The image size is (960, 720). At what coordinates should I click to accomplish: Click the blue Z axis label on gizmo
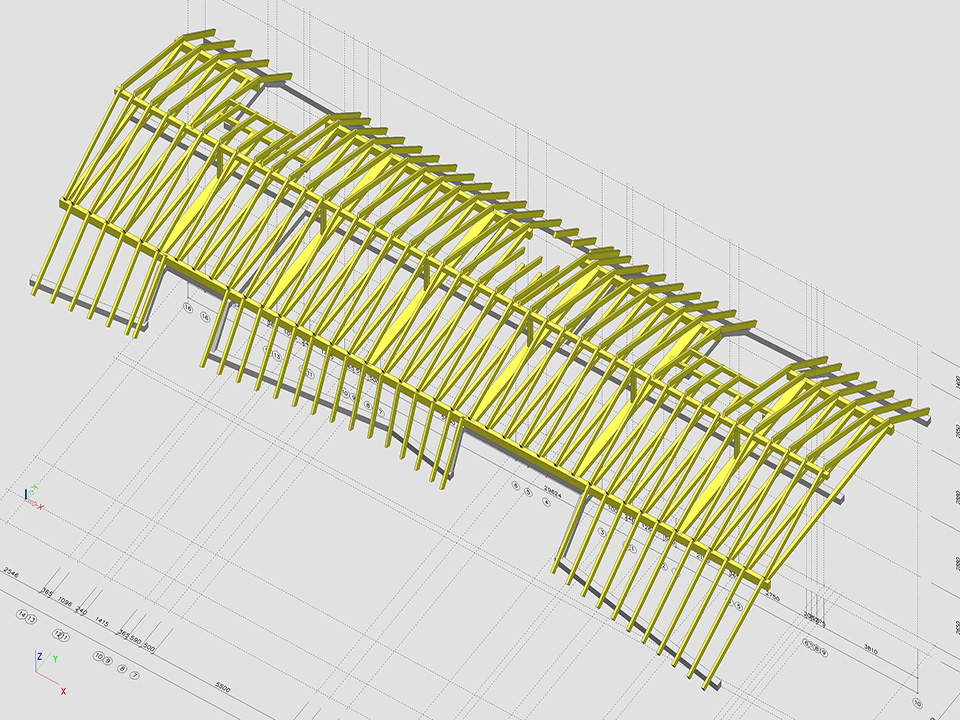pyautogui.click(x=39, y=657)
